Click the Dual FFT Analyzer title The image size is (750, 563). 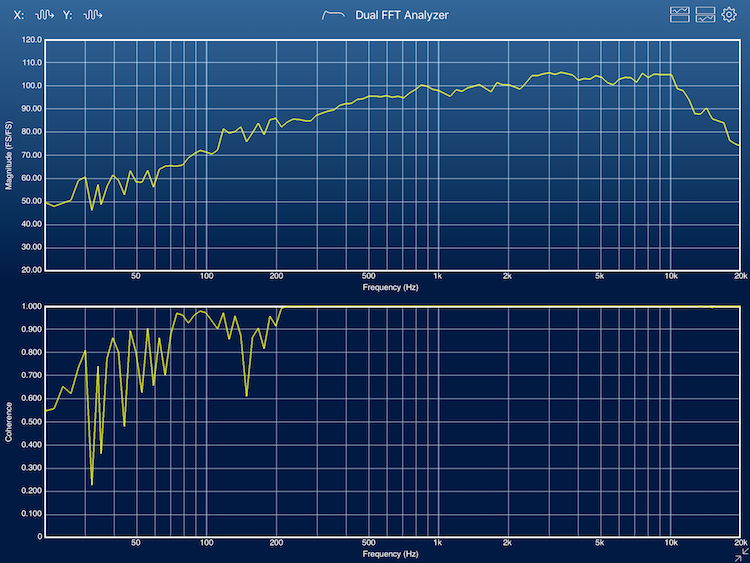[x=402, y=15]
